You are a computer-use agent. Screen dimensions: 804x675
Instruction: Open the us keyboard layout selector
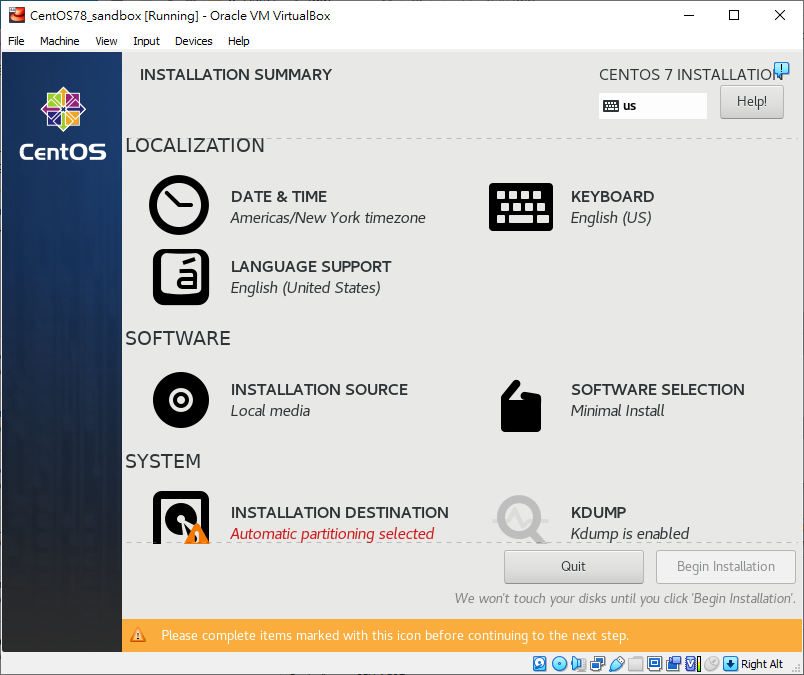point(652,105)
